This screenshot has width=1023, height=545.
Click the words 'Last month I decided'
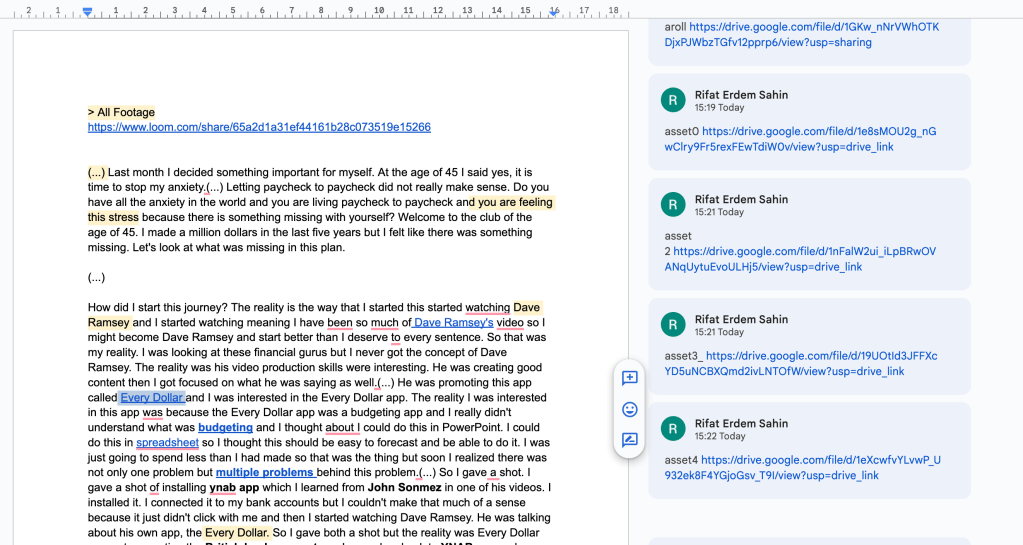coord(160,172)
